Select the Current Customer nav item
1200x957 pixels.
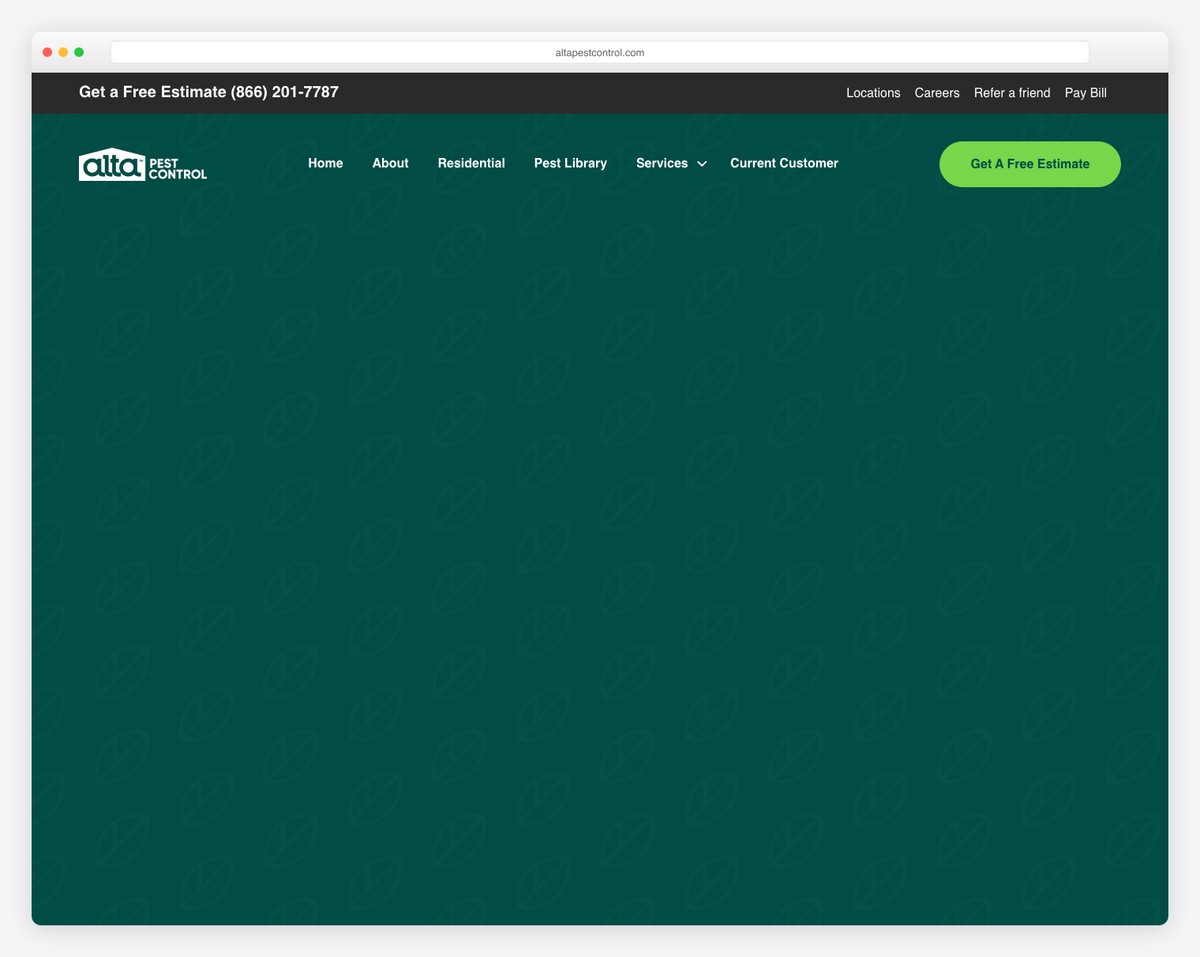point(784,163)
